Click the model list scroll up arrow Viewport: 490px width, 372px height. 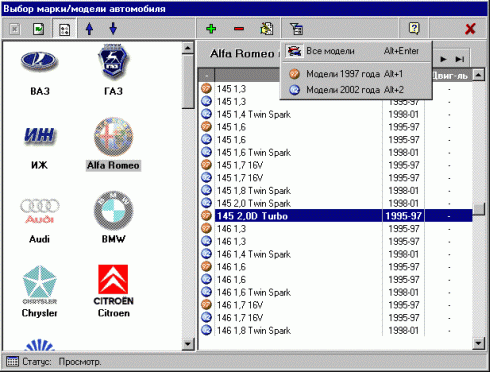pyautogui.click(x=479, y=75)
